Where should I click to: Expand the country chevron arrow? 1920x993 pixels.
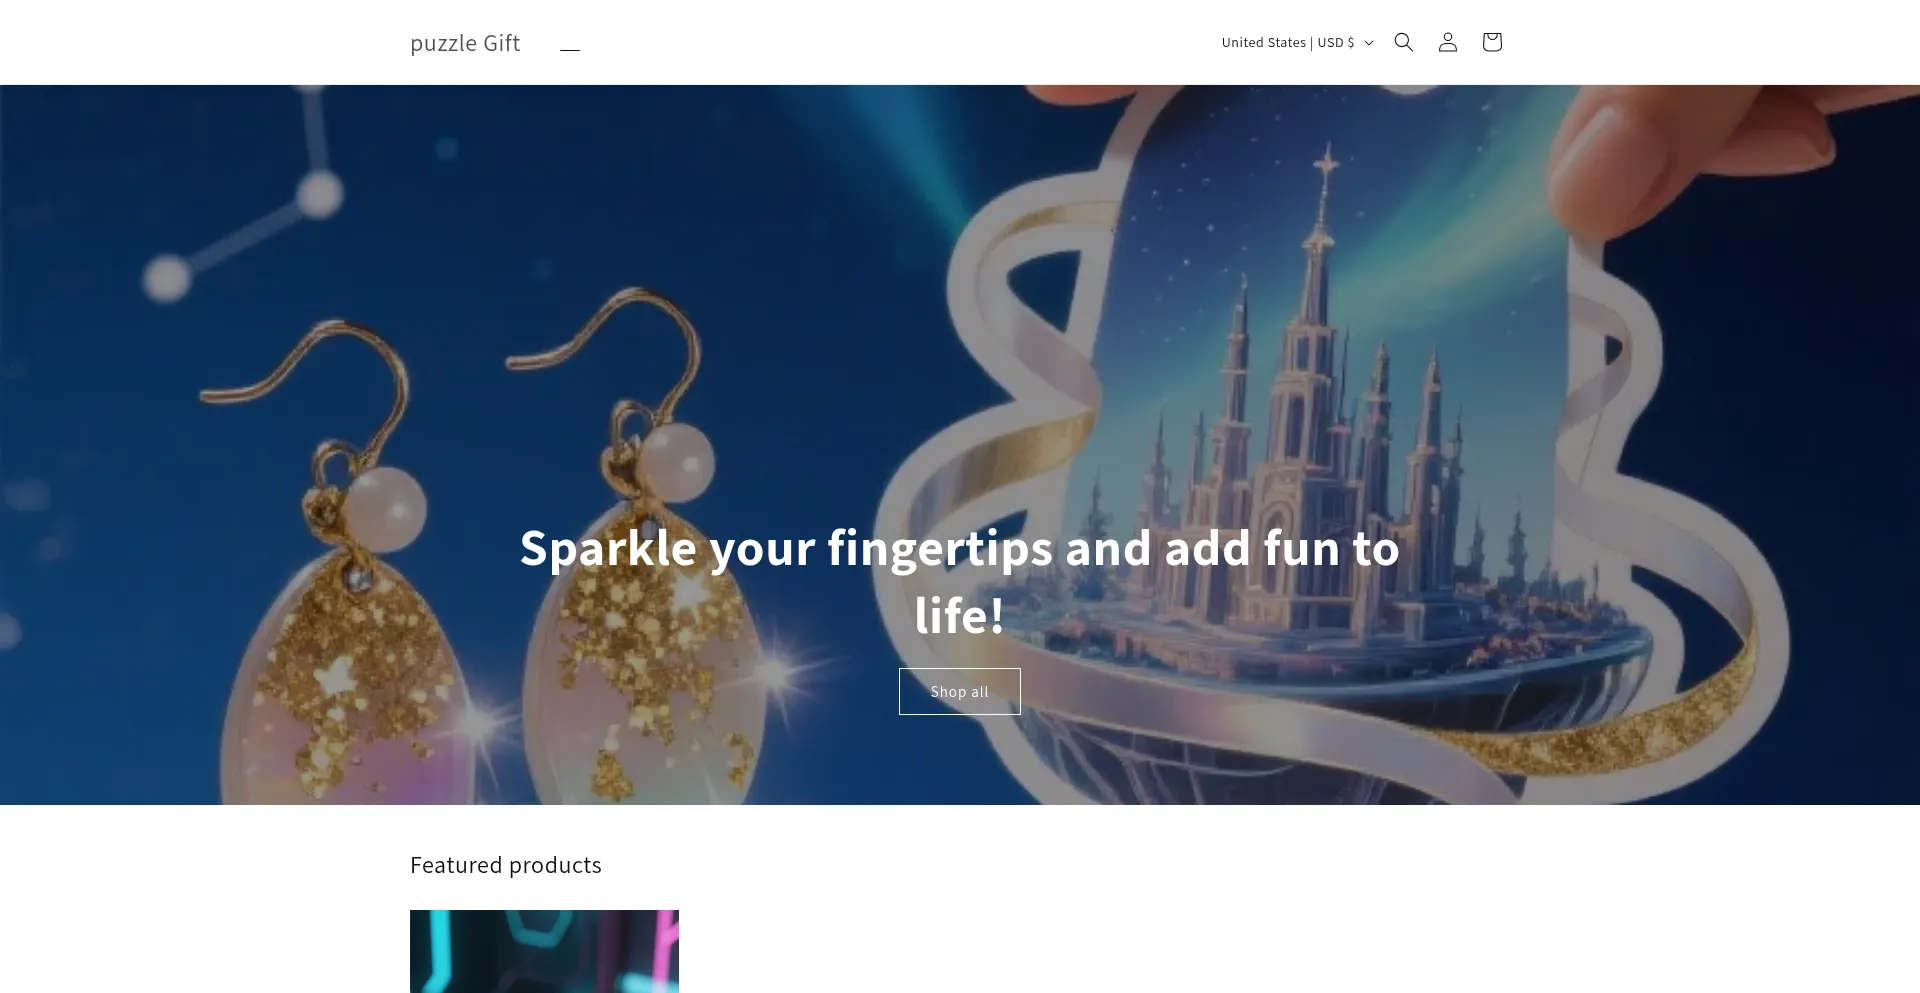pyautogui.click(x=1369, y=43)
